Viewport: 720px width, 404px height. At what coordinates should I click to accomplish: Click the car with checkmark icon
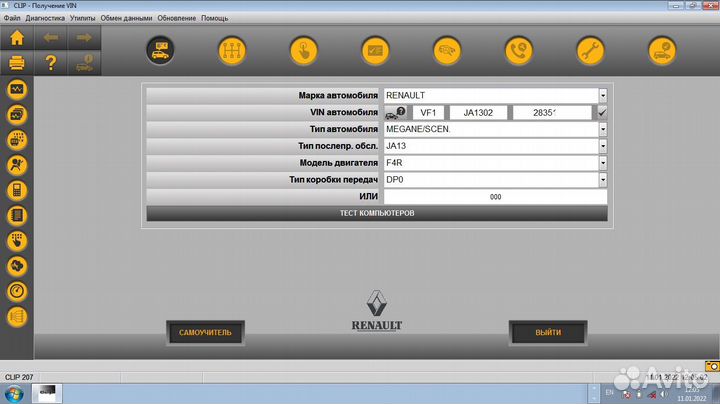pyautogui.click(x=662, y=50)
